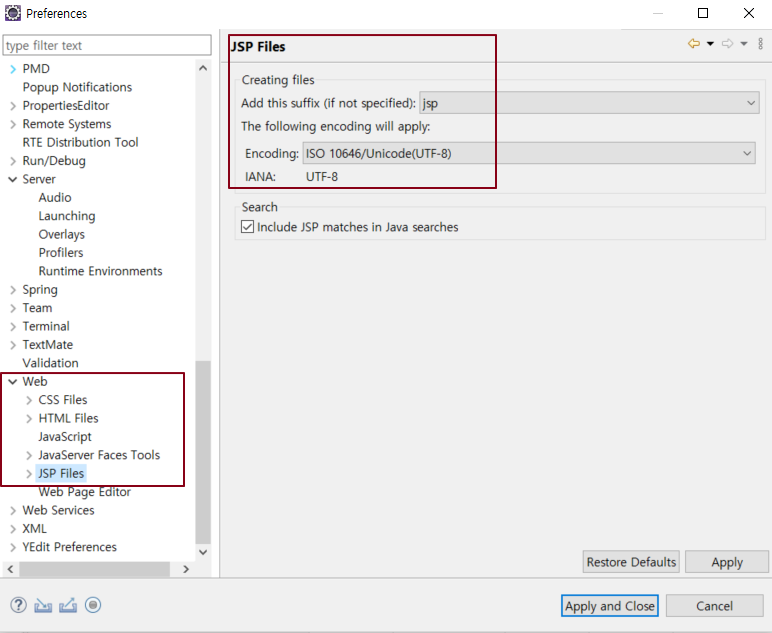Click the import preferences icon
This screenshot has width=772, height=633.
click(x=43, y=605)
